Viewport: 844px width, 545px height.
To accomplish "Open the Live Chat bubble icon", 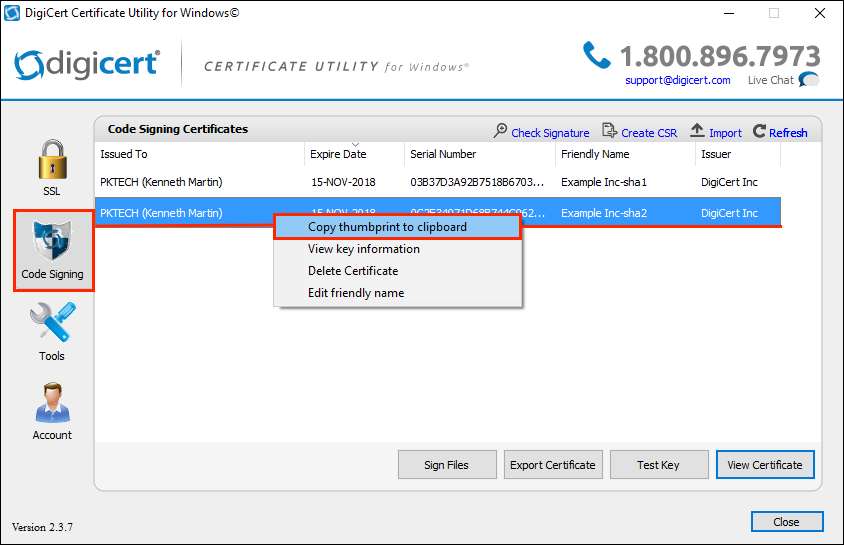I will (x=808, y=80).
